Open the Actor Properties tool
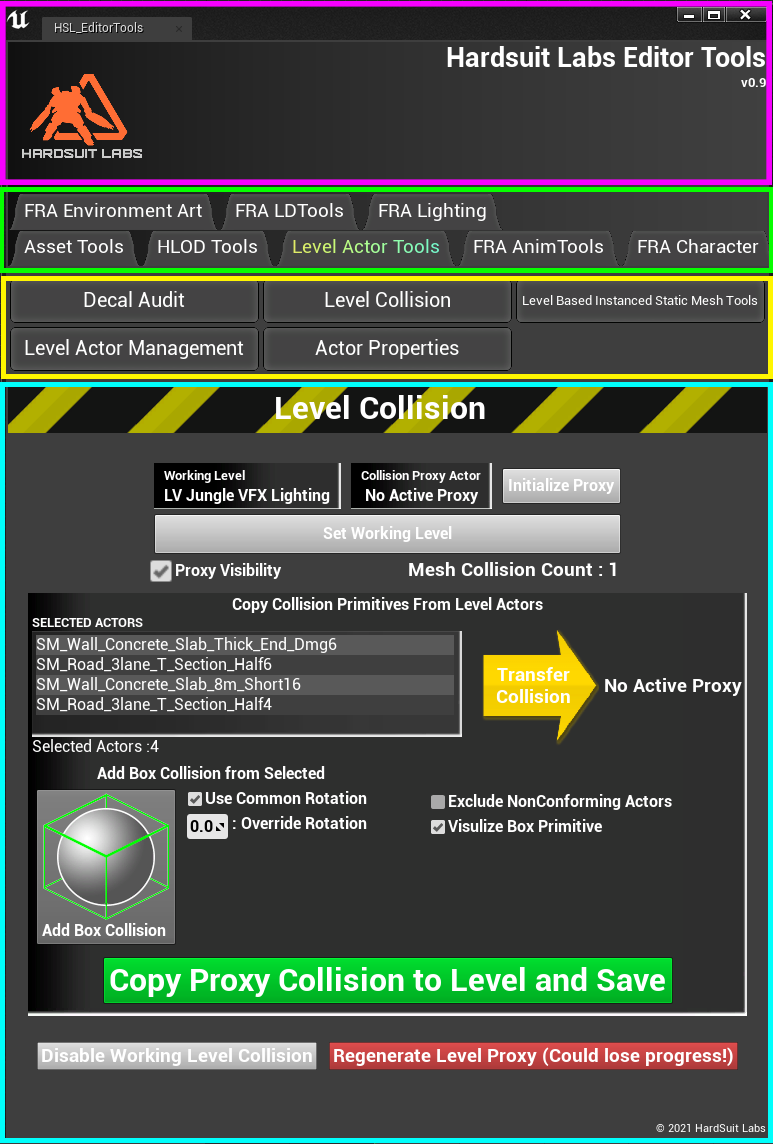 pos(388,349)
